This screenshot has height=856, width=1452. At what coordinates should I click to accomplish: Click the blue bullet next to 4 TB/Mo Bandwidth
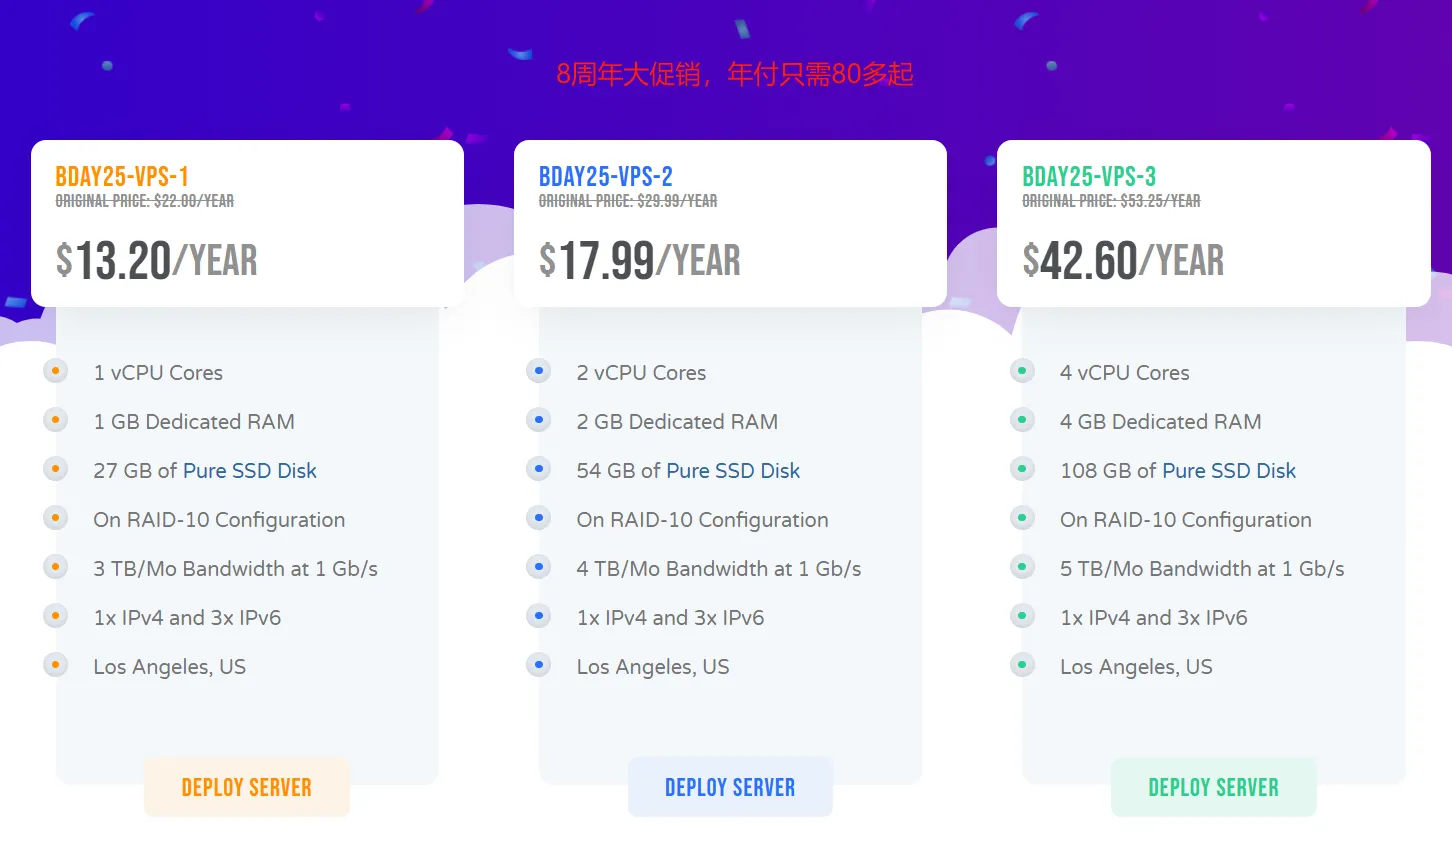pyautogui.click(x=539, y=567)
